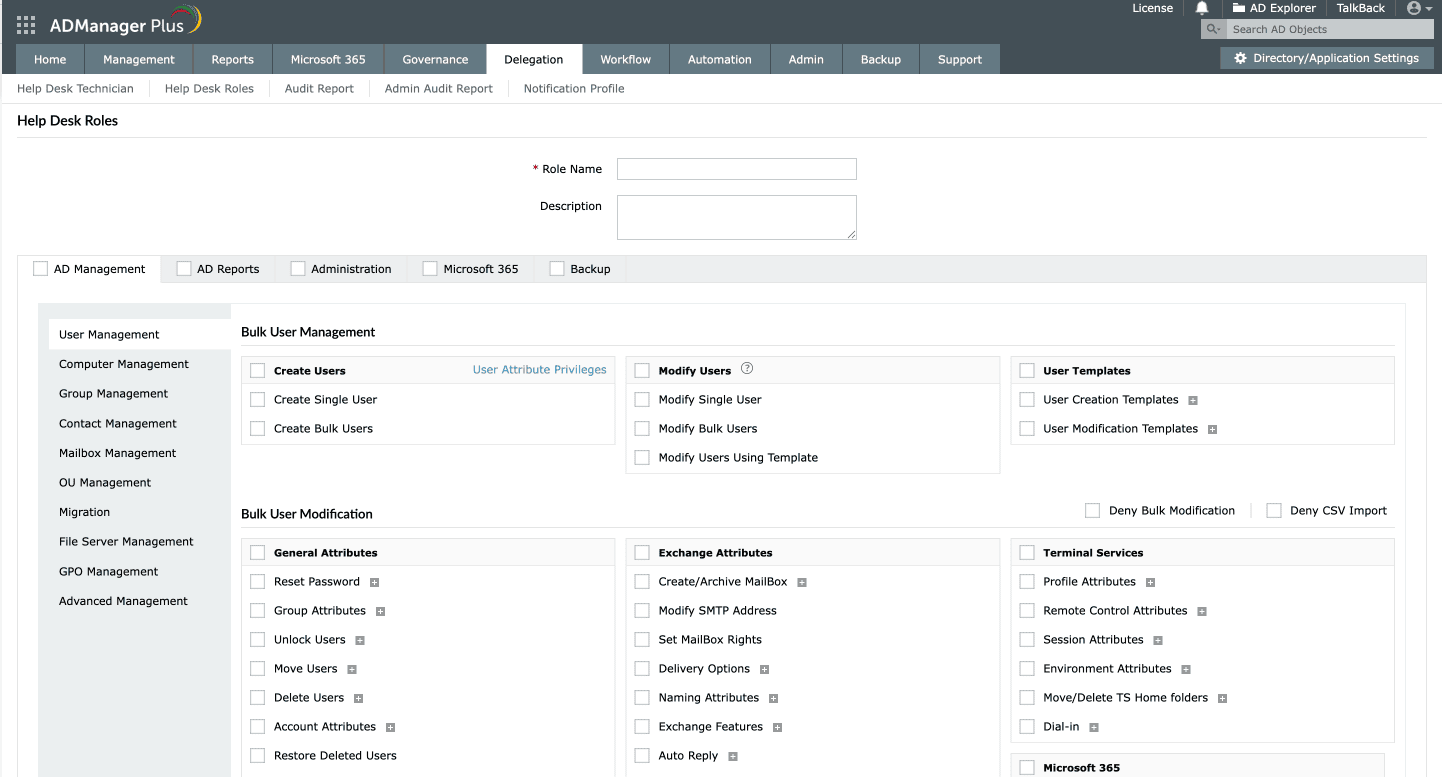This screenshot has height=777, width=1442.
Task: Check the Create Users checkbox
Action: (x=257, y=370)
